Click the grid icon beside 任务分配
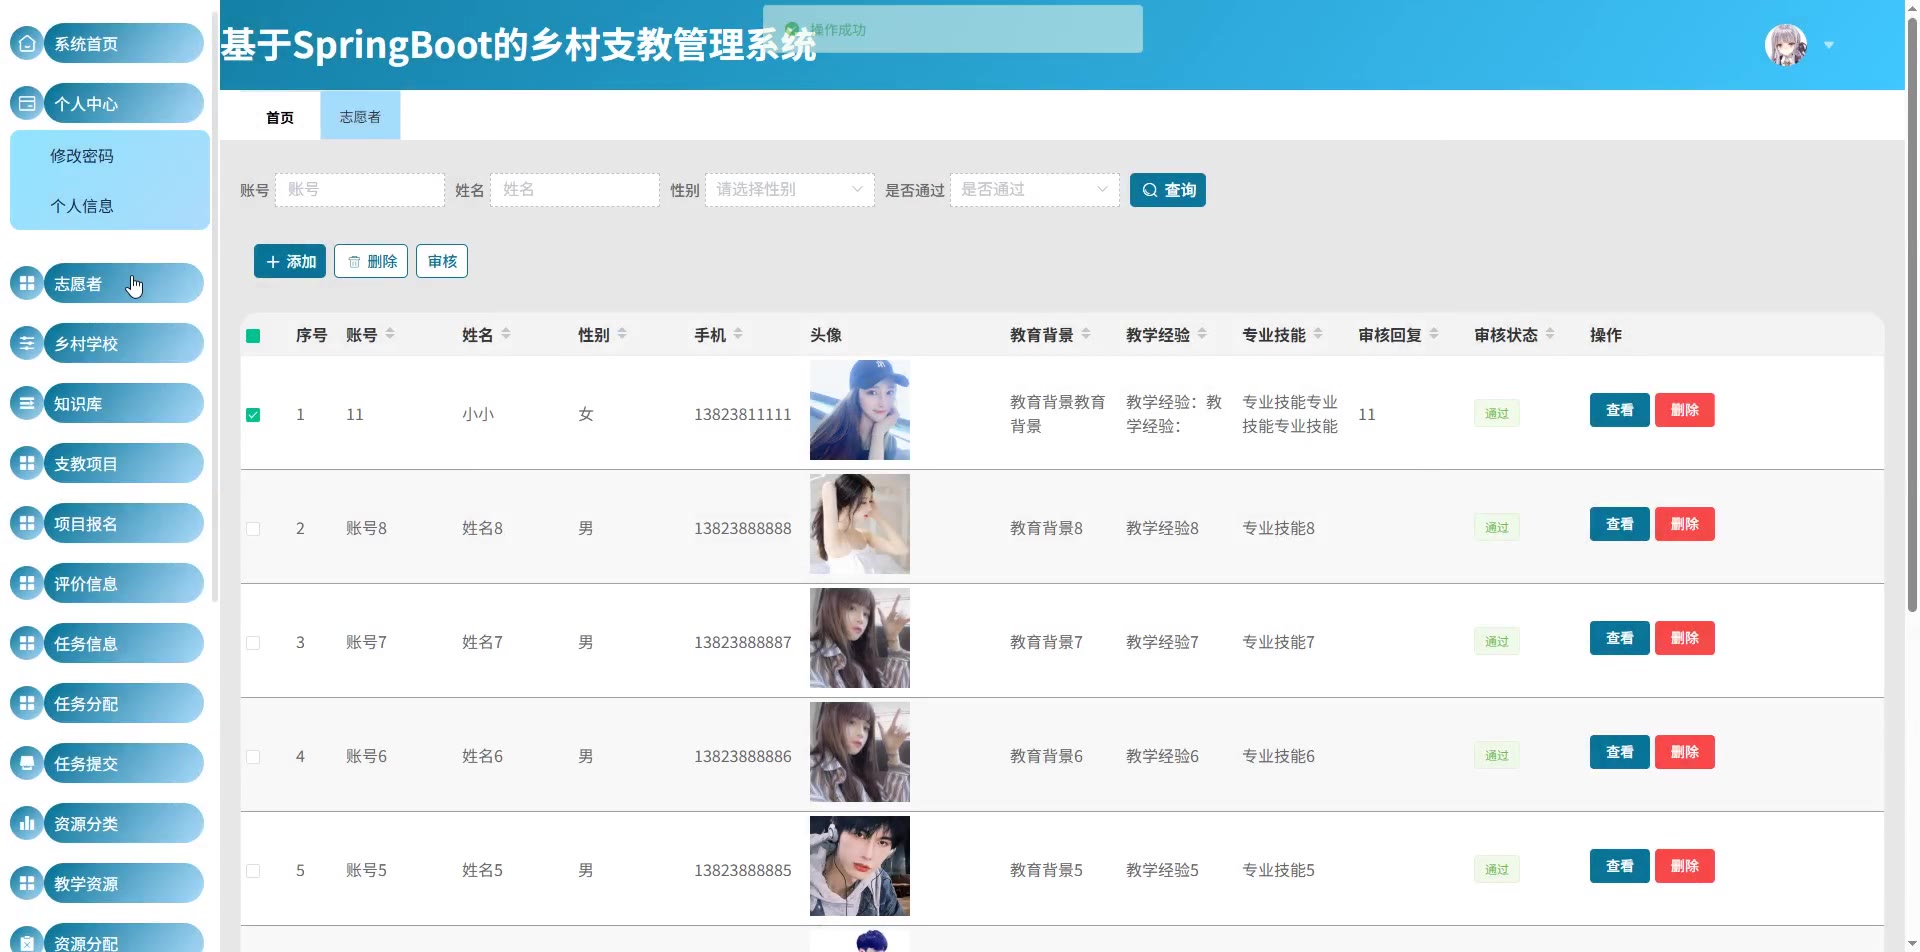 tap(27, 703)
